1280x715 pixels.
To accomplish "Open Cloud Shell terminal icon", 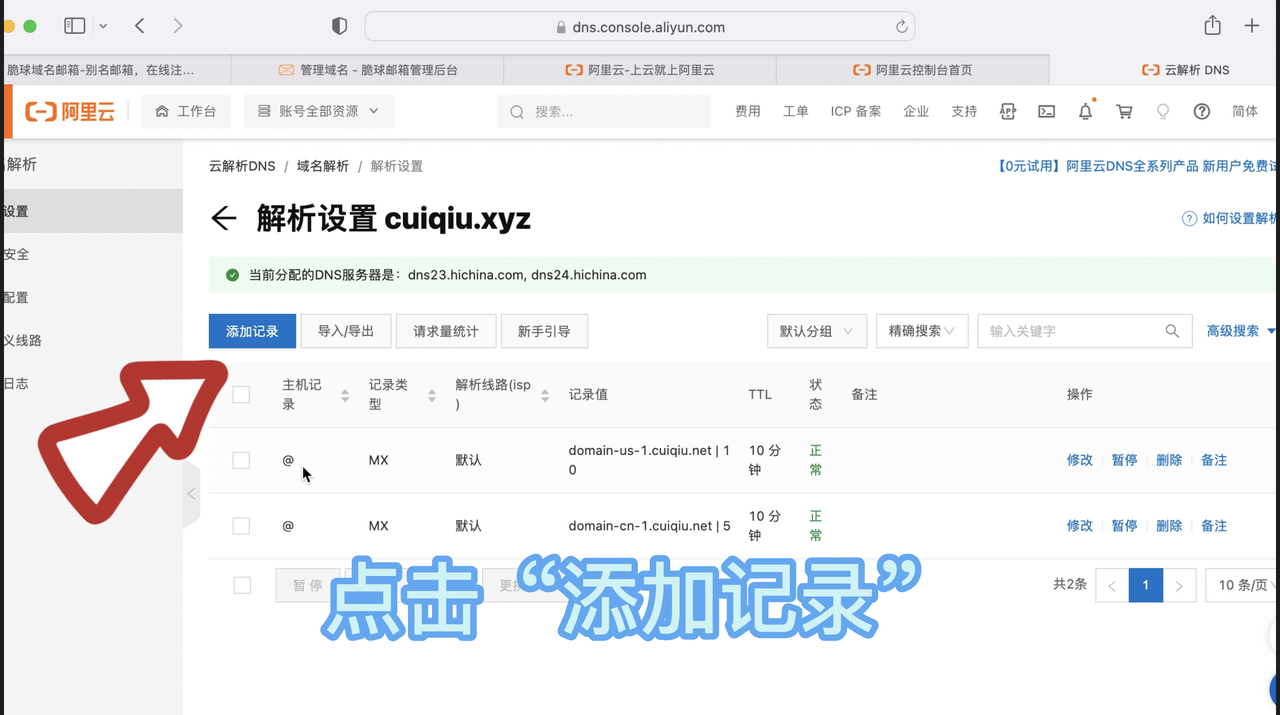I will (1046, 111).
